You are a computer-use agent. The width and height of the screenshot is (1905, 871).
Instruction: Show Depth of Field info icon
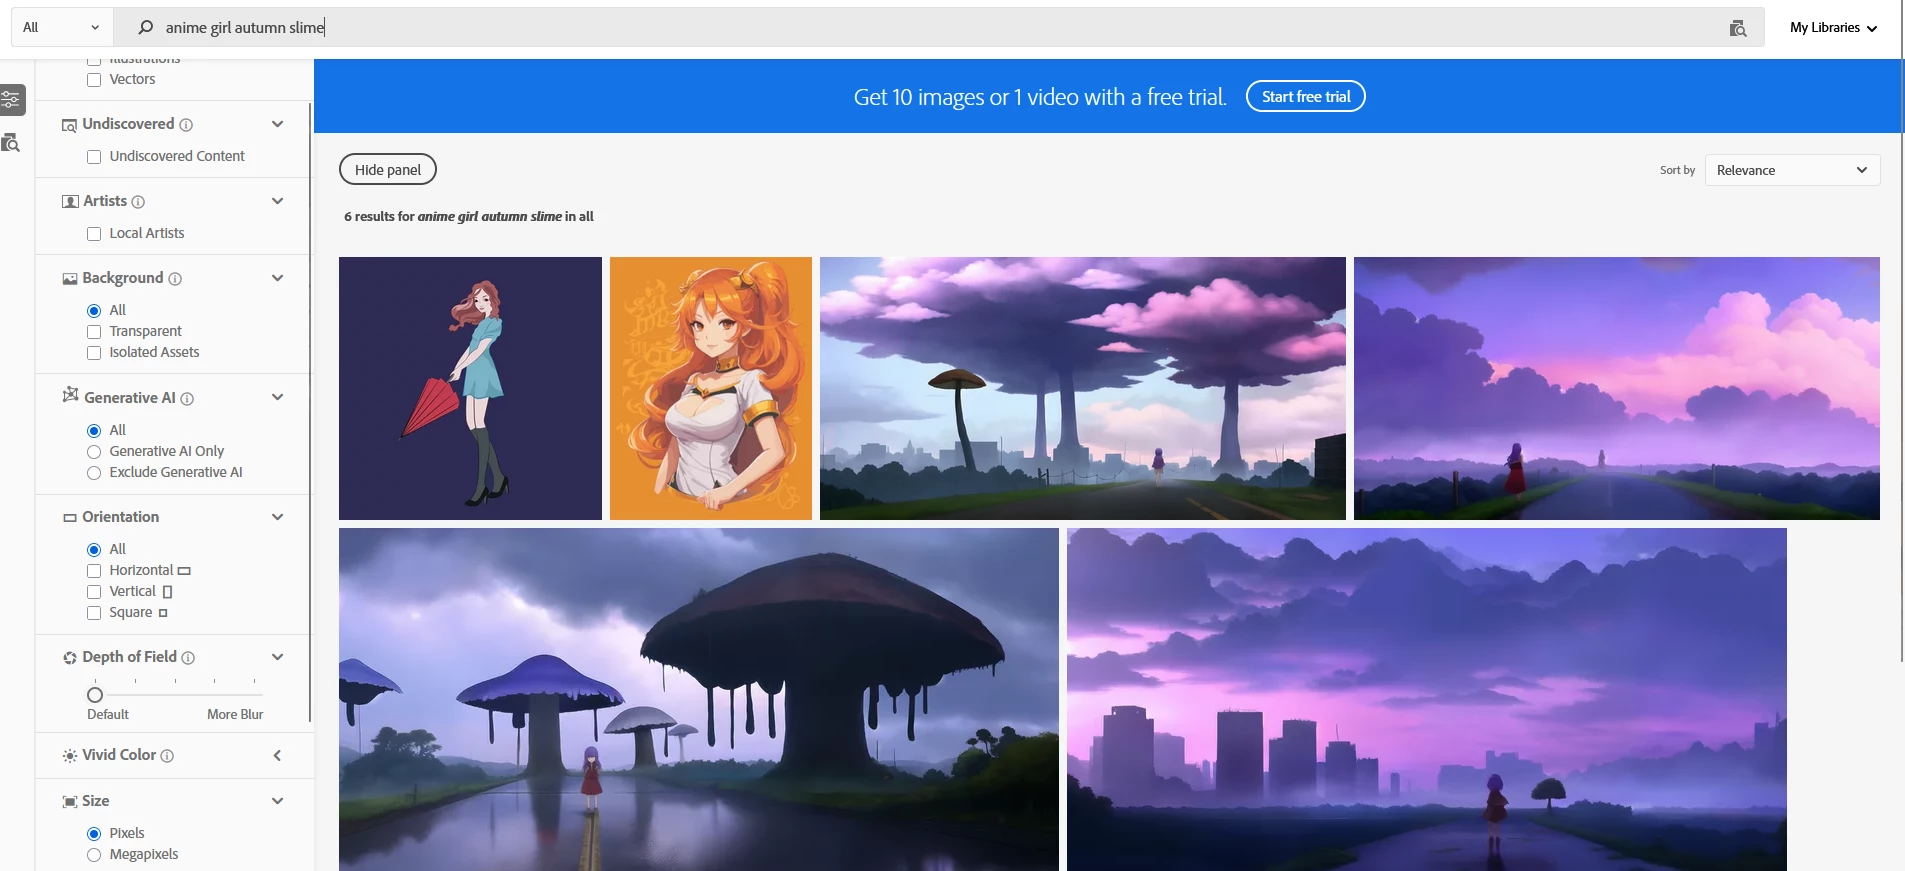tap(188, 658)
